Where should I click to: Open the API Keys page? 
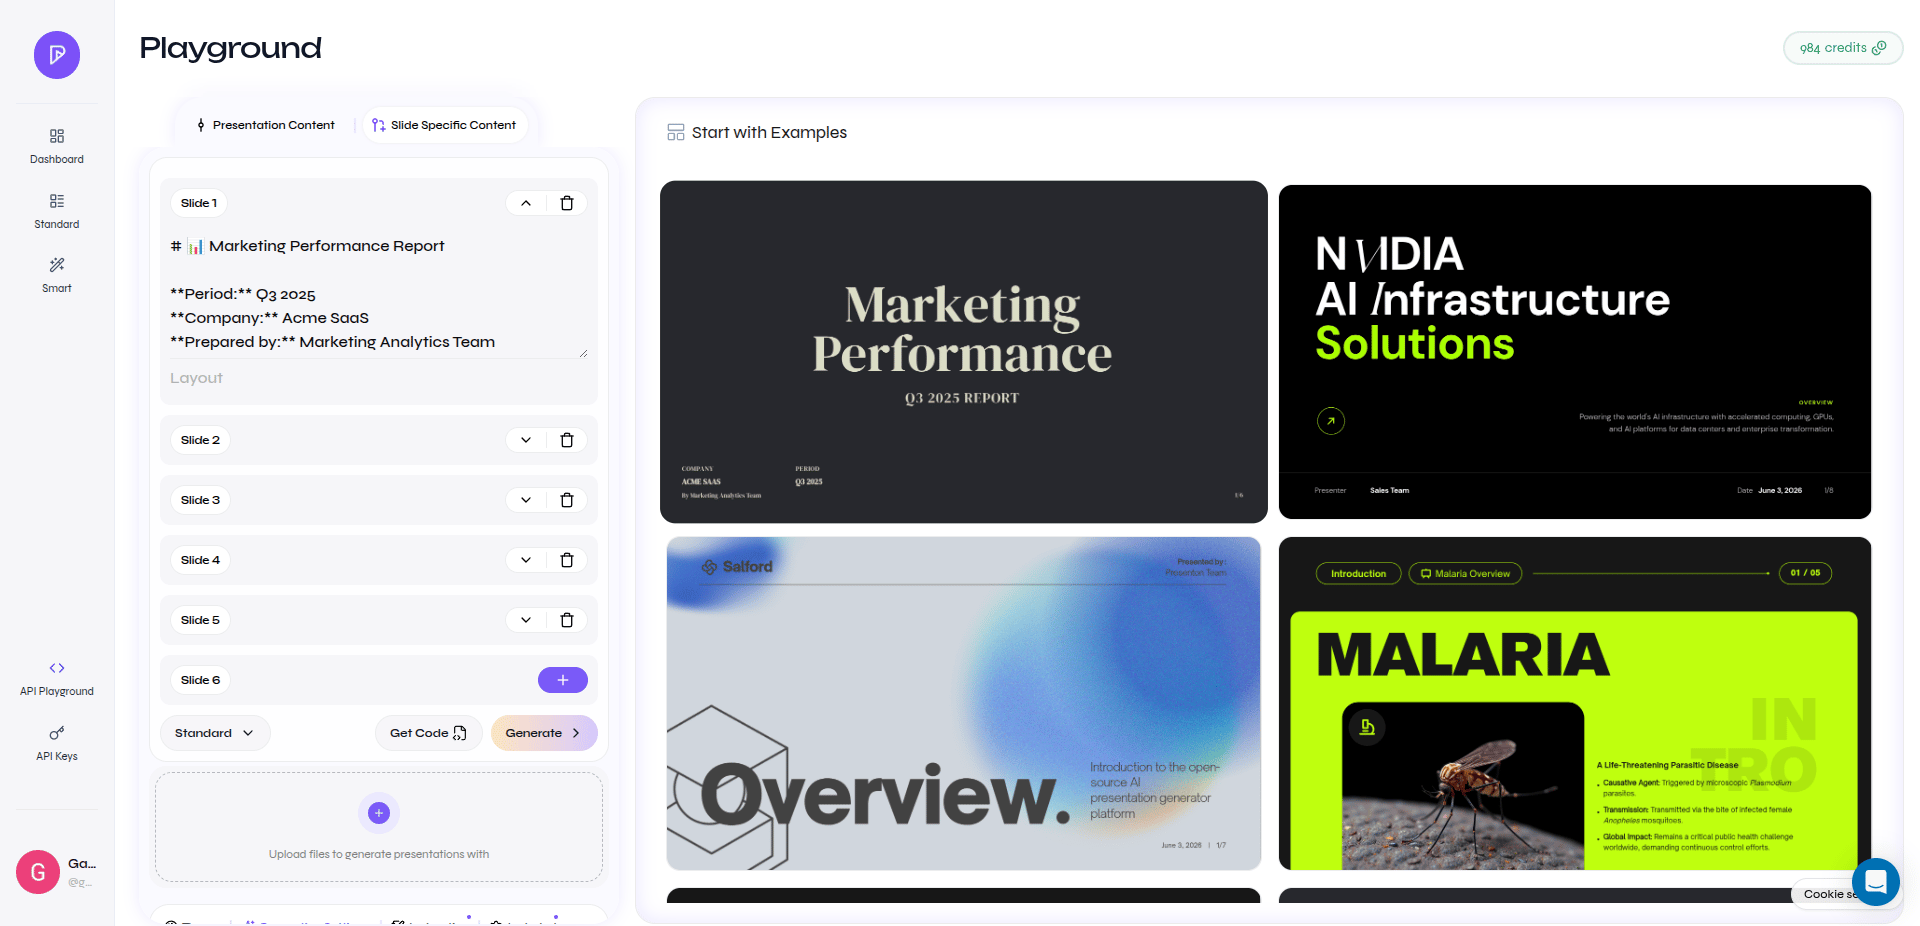coord(57,743)
